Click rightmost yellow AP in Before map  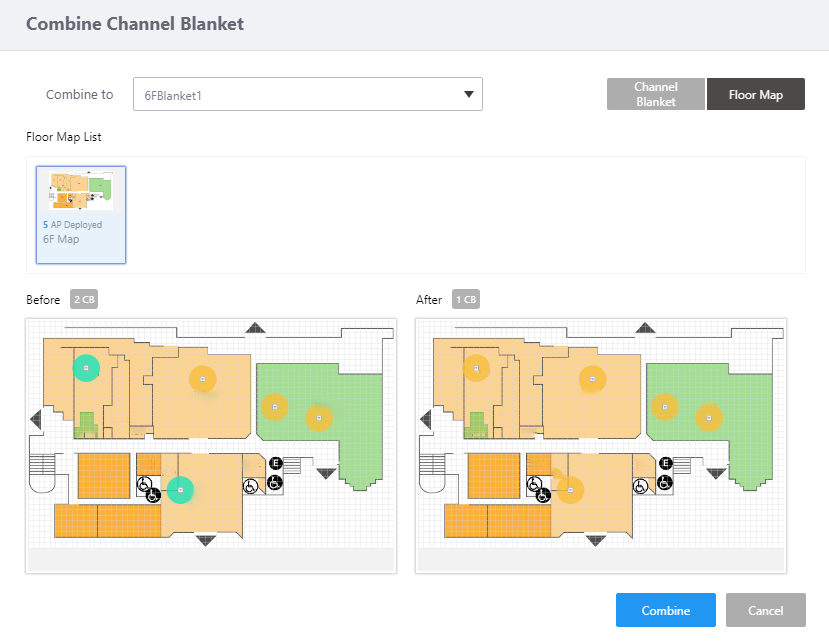pyautogui.click(x=319, y=417)
